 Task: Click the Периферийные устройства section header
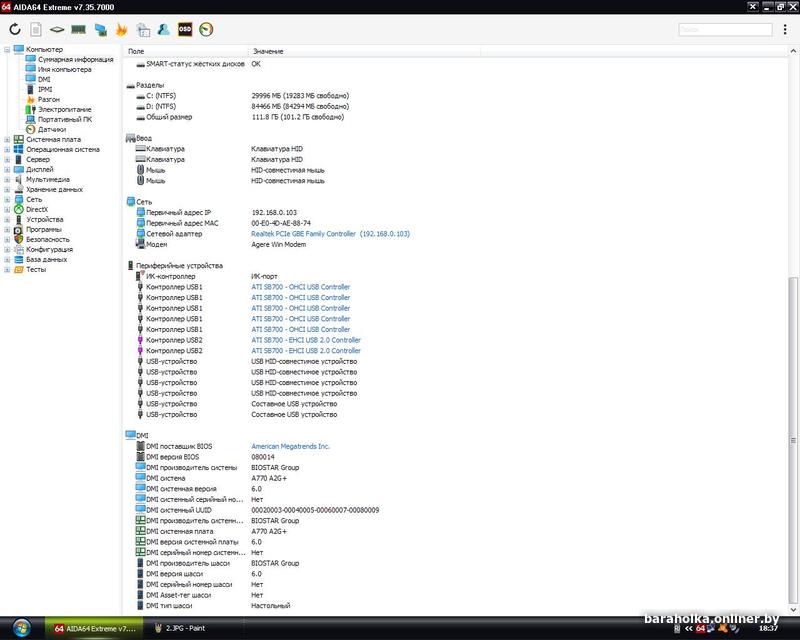click(x=179, y=265)
